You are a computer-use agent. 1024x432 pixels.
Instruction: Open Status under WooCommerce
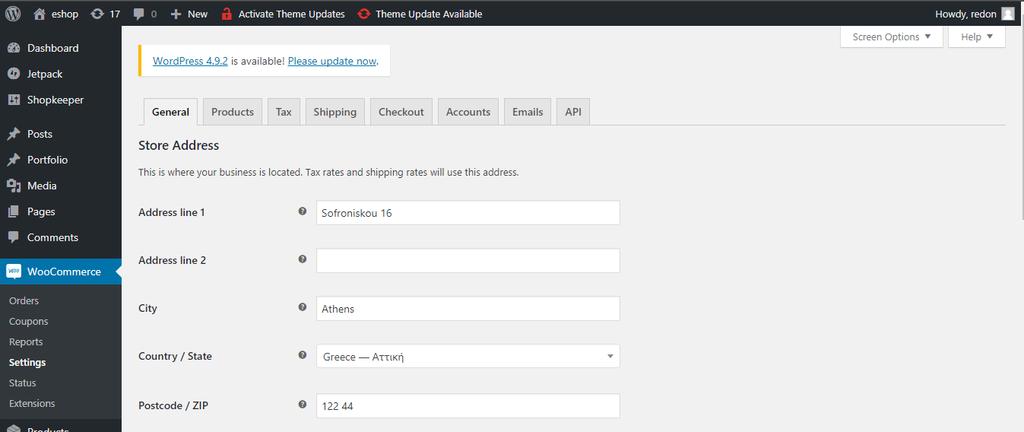22,382
